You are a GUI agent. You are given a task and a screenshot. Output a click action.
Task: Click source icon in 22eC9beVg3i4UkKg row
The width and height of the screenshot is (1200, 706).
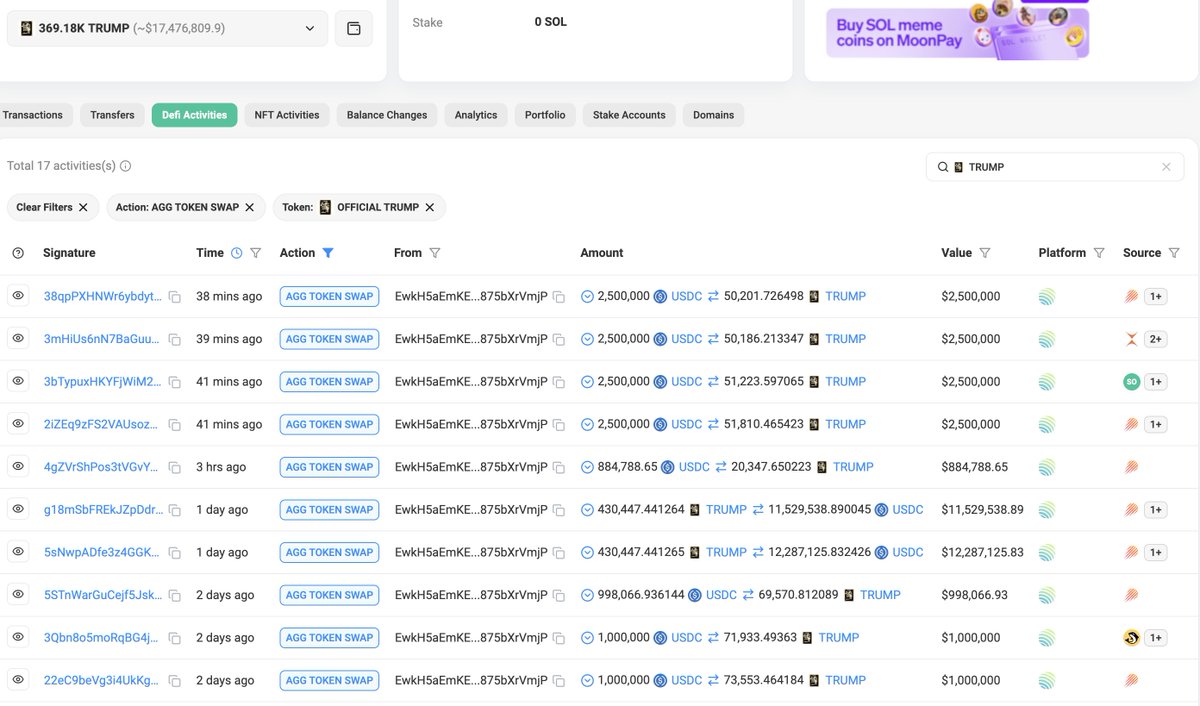click(1132, 680)
